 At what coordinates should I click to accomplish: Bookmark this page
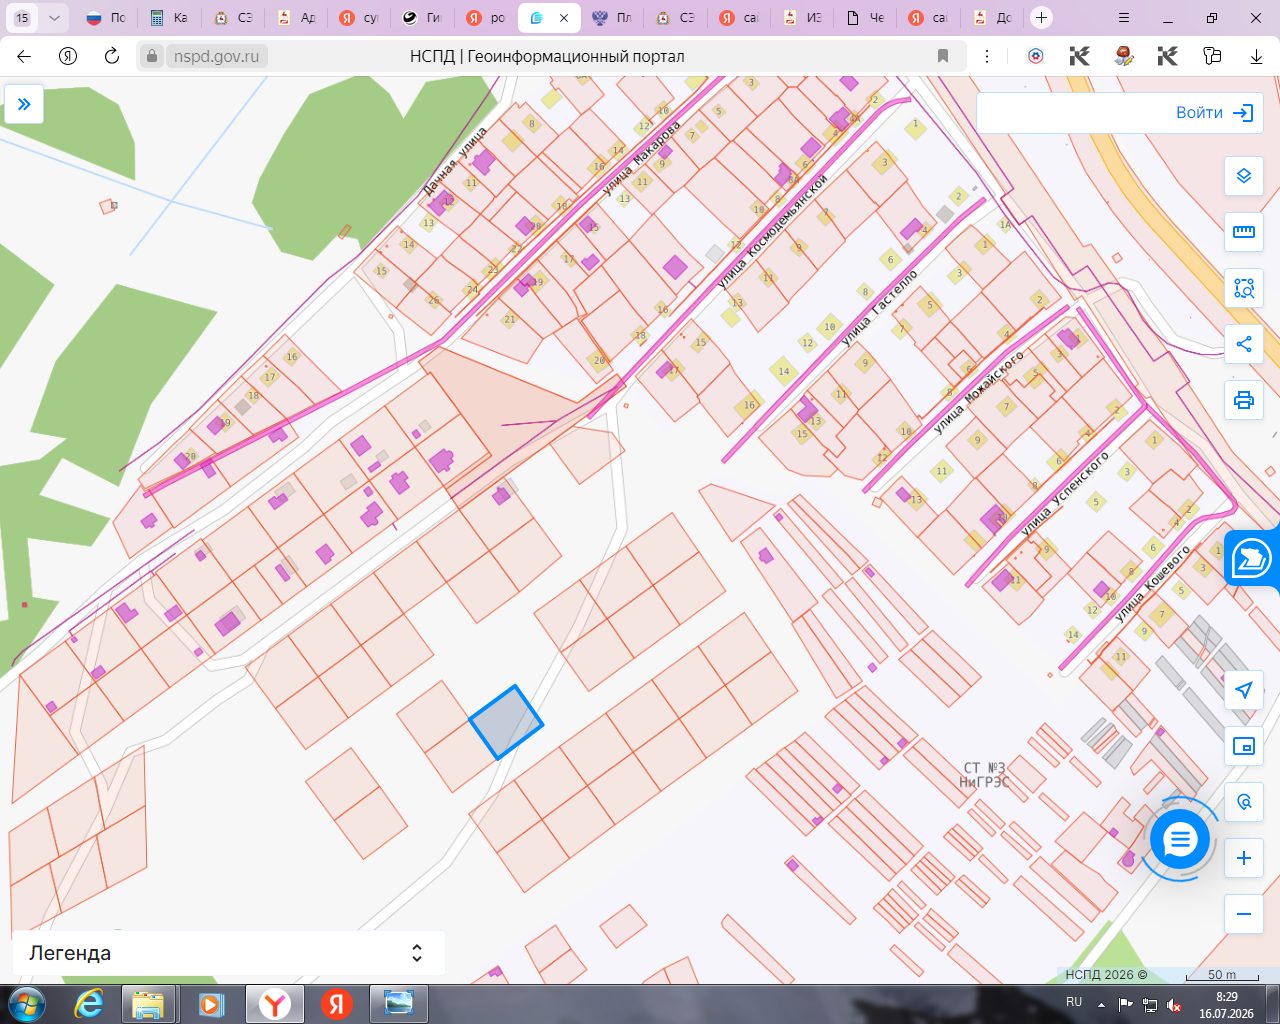tap(943, 56)
